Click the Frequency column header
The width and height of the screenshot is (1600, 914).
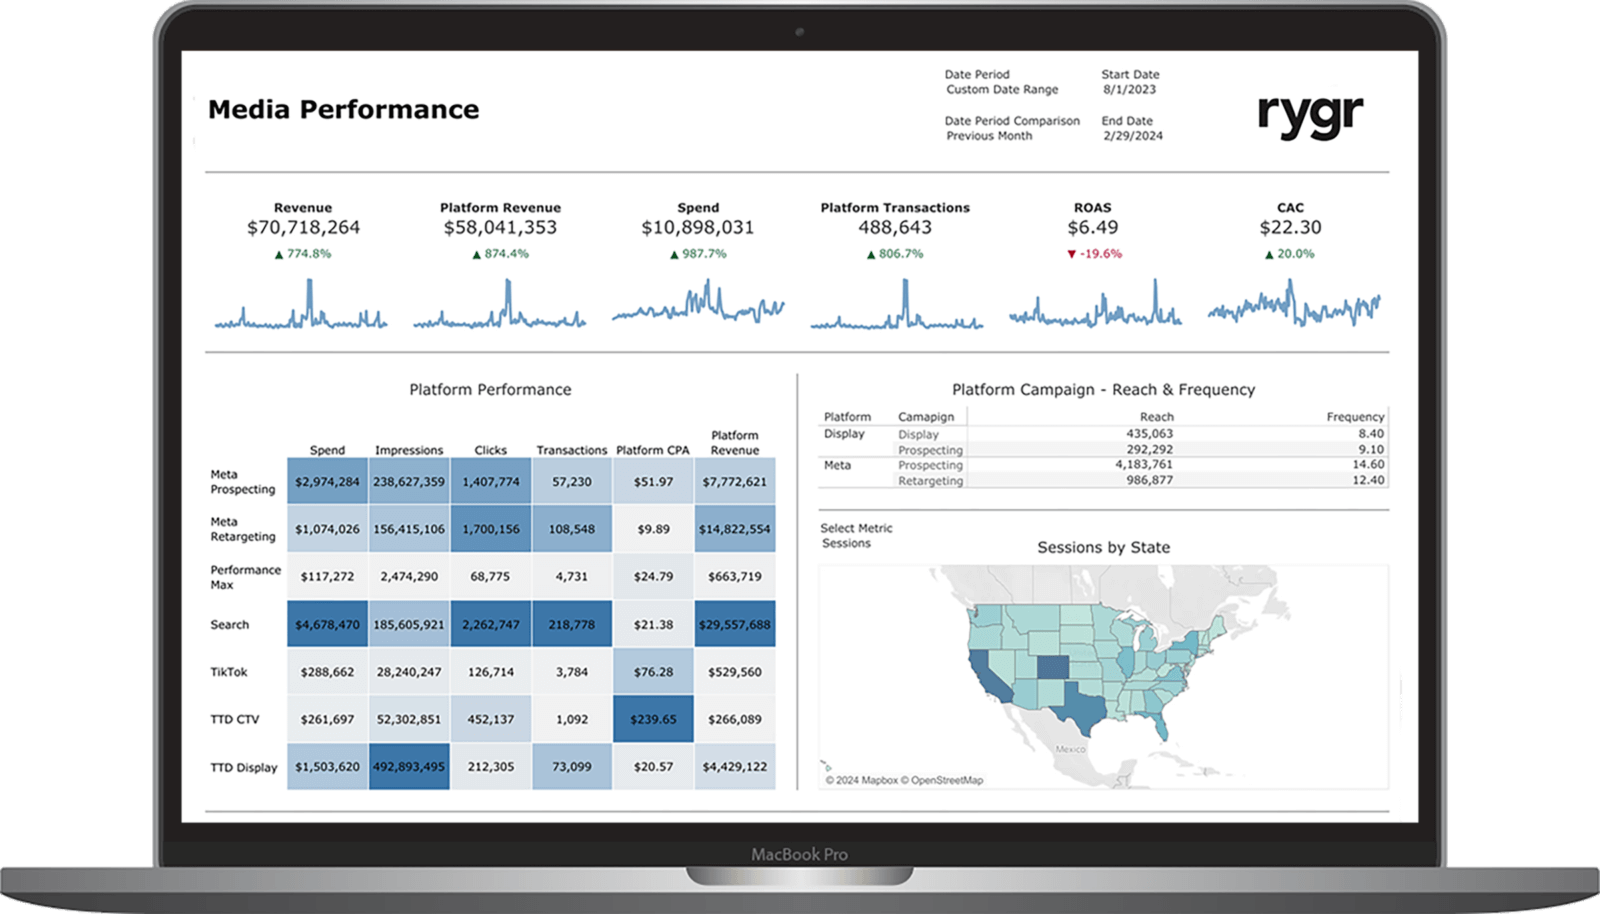(x=1354, y=417)
